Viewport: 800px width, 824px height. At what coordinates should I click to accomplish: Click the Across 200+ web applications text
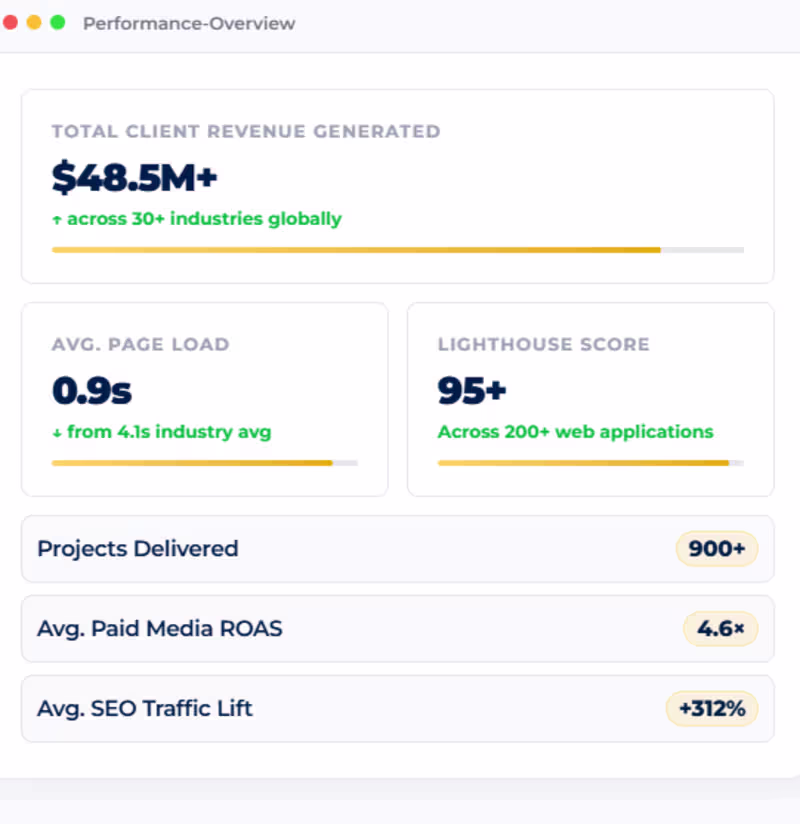[576, 432]
